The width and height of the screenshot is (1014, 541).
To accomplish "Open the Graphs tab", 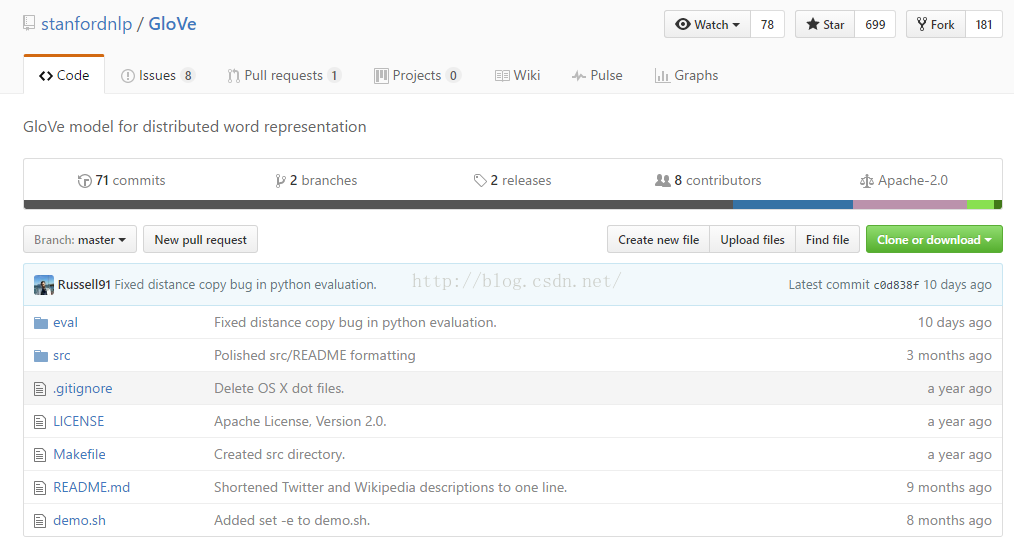I will [x=687, y=76].
